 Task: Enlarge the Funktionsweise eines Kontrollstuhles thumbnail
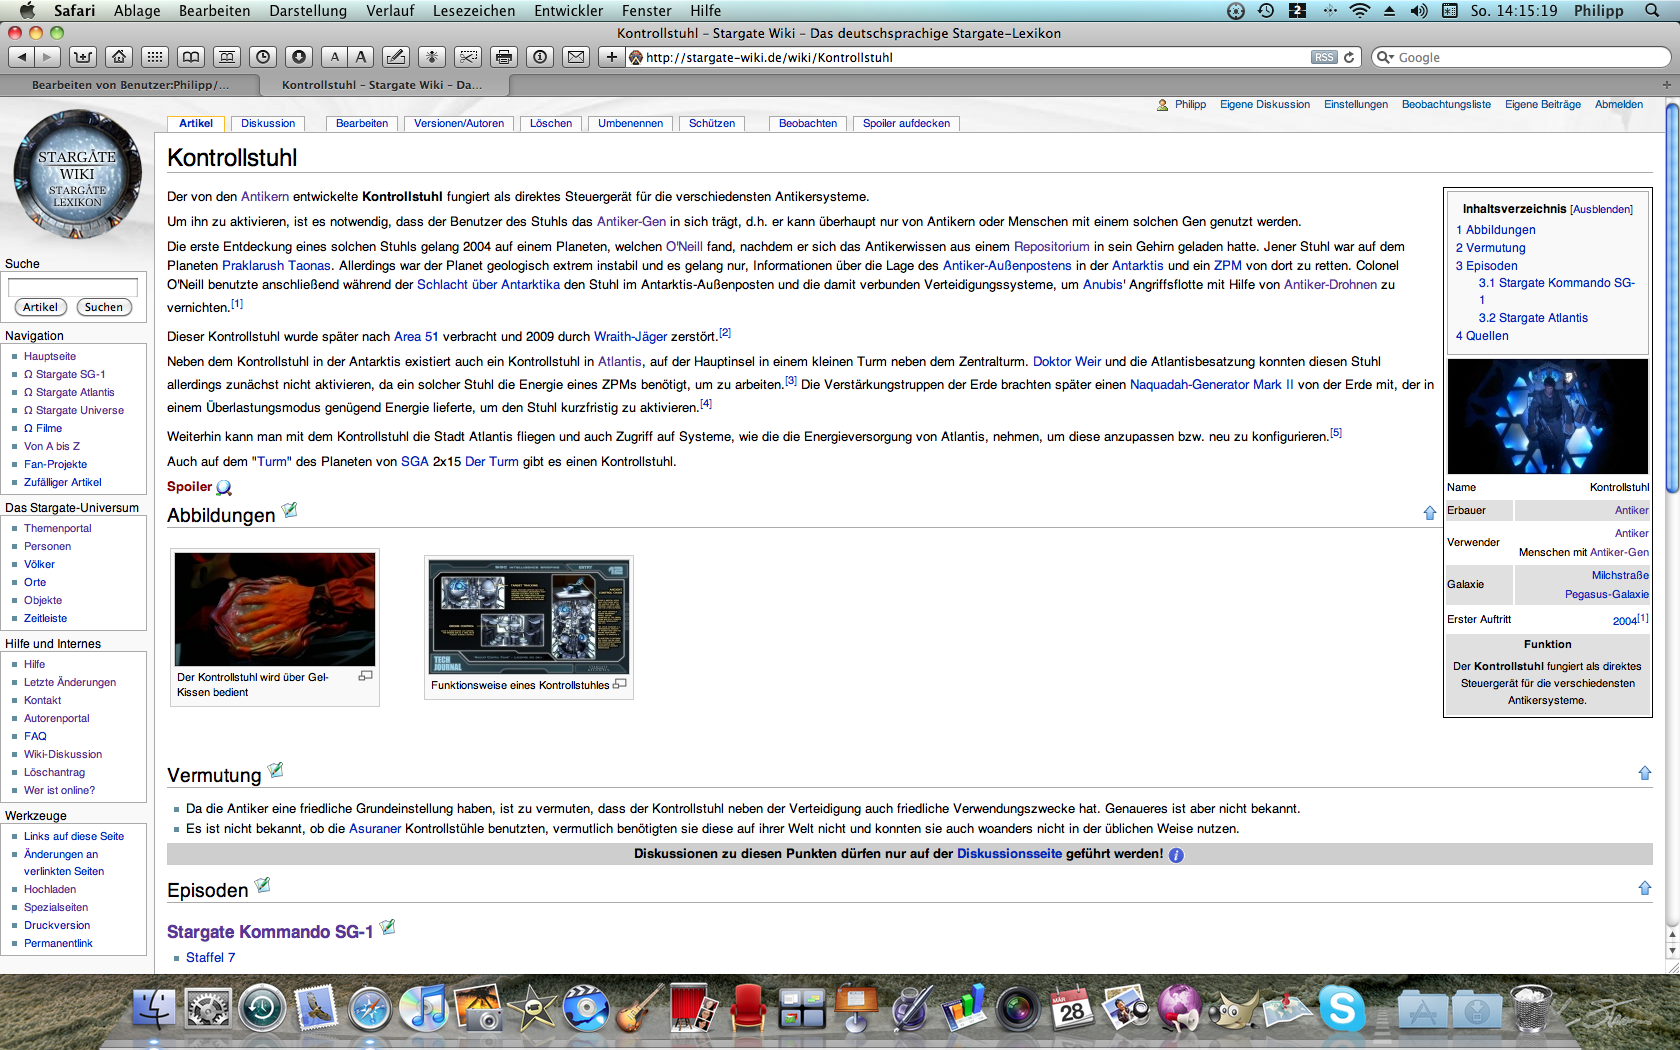[620, 684]
